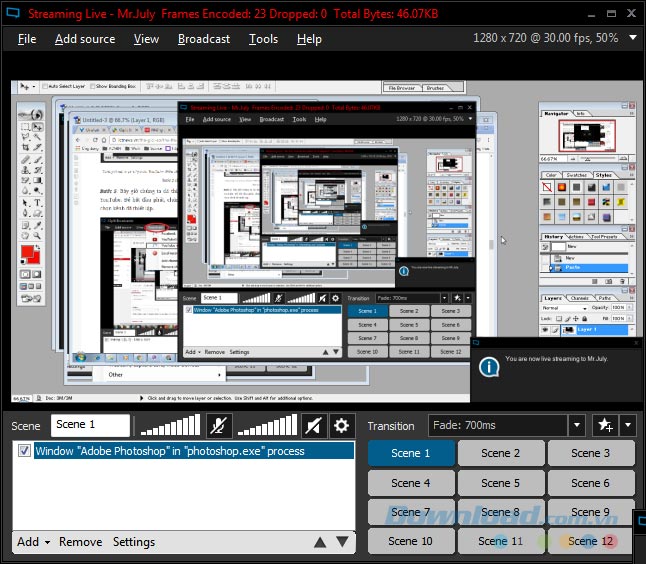This screenshot has width=646, height=564.
Task: Select the Magic Wand tool in Photoshop's toolbox
Action: click(x=37, y=137)
